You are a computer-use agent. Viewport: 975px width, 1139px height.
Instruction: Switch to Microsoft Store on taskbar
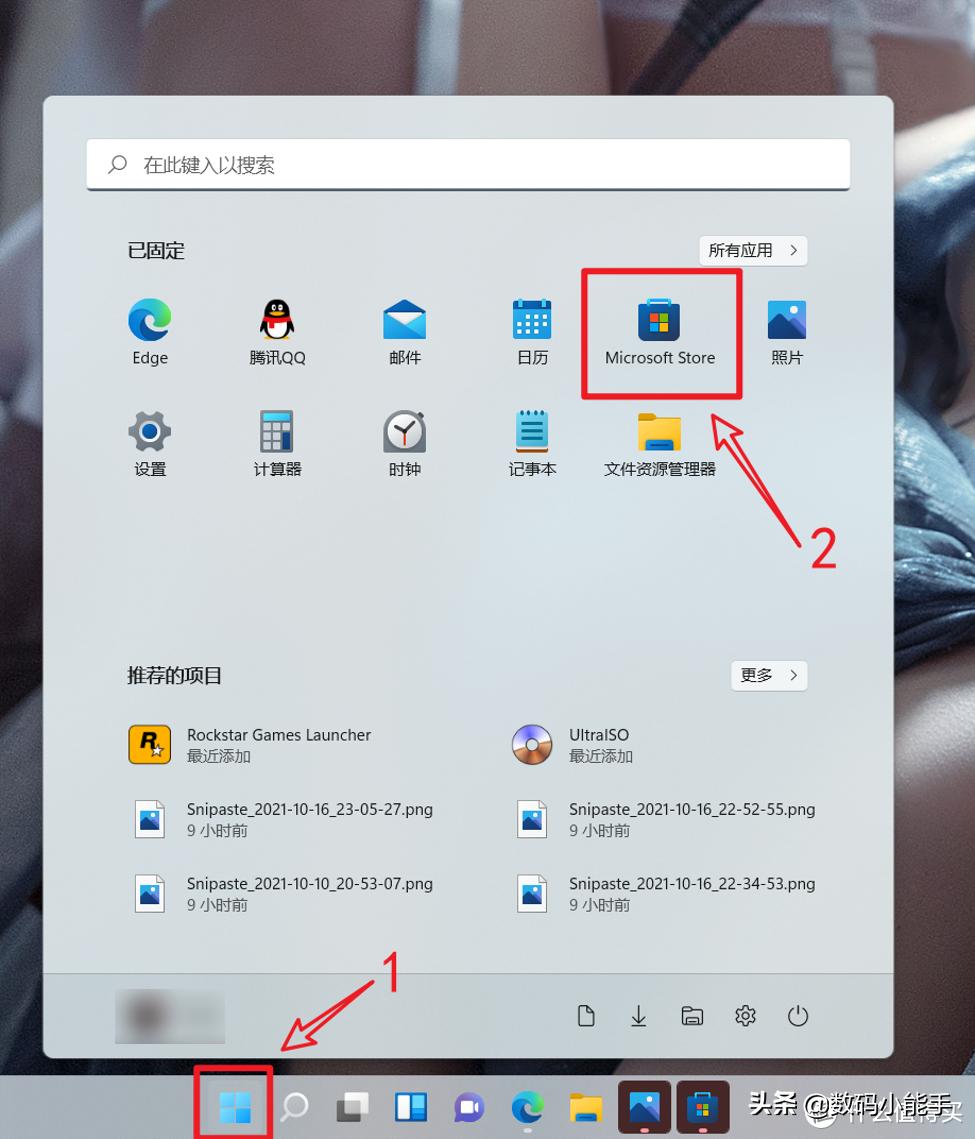(x=703, y=1107)
